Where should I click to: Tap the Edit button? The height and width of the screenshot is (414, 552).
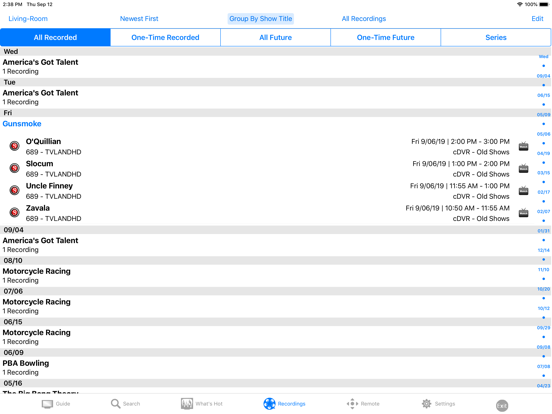[537, 19]
